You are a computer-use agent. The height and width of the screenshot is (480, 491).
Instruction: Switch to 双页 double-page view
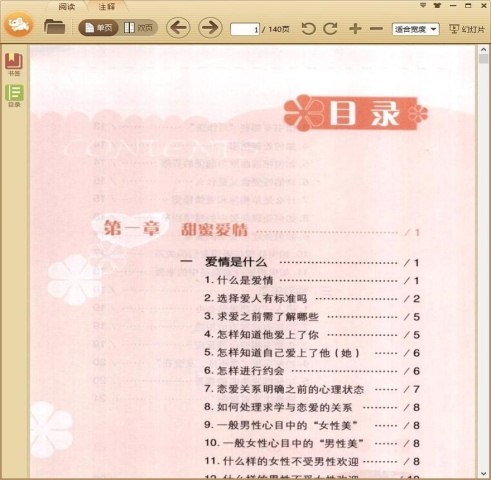[x=138, y=28]
